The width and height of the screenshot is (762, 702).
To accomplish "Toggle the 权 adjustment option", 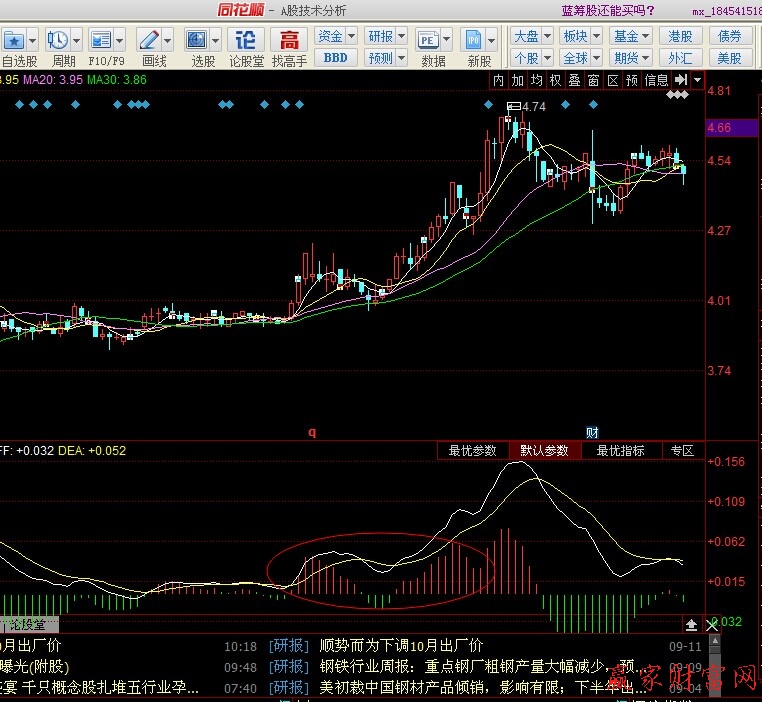I will click(556, 80).
